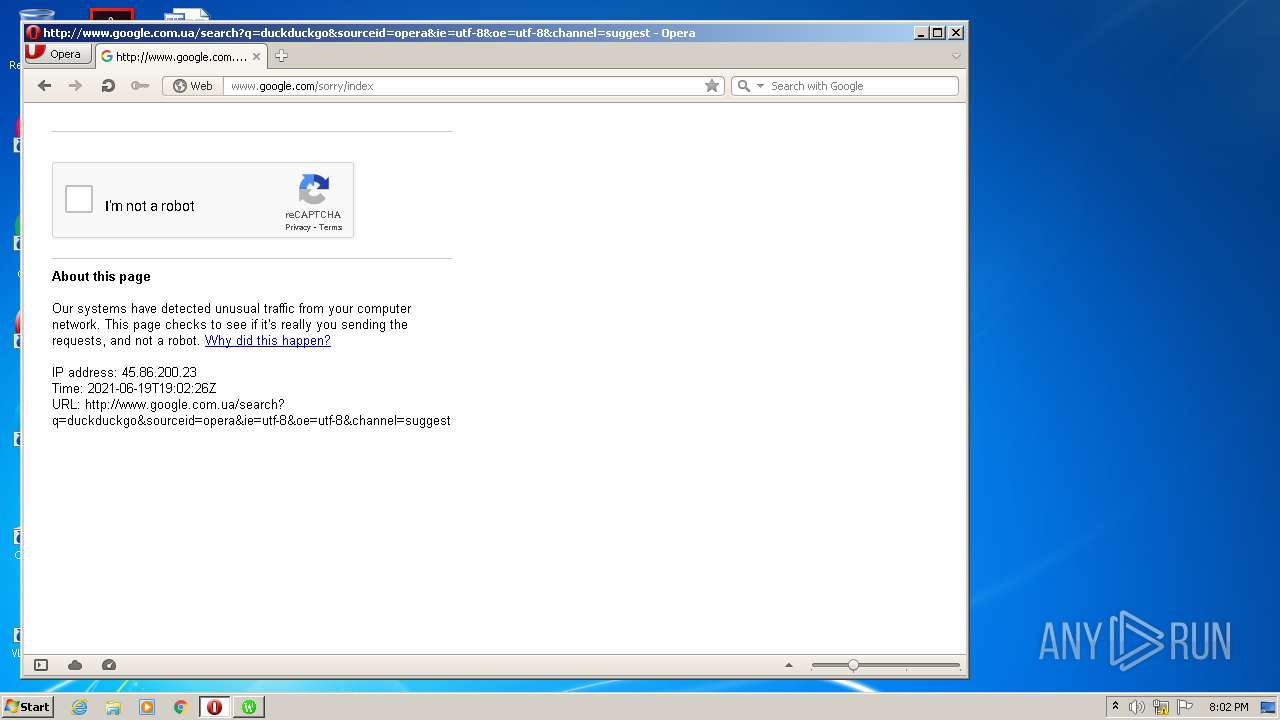This screenshot has width=1280, height=720.
Task: Toggle Opera Turbo speedometer icon
Action: click(109, 665)
